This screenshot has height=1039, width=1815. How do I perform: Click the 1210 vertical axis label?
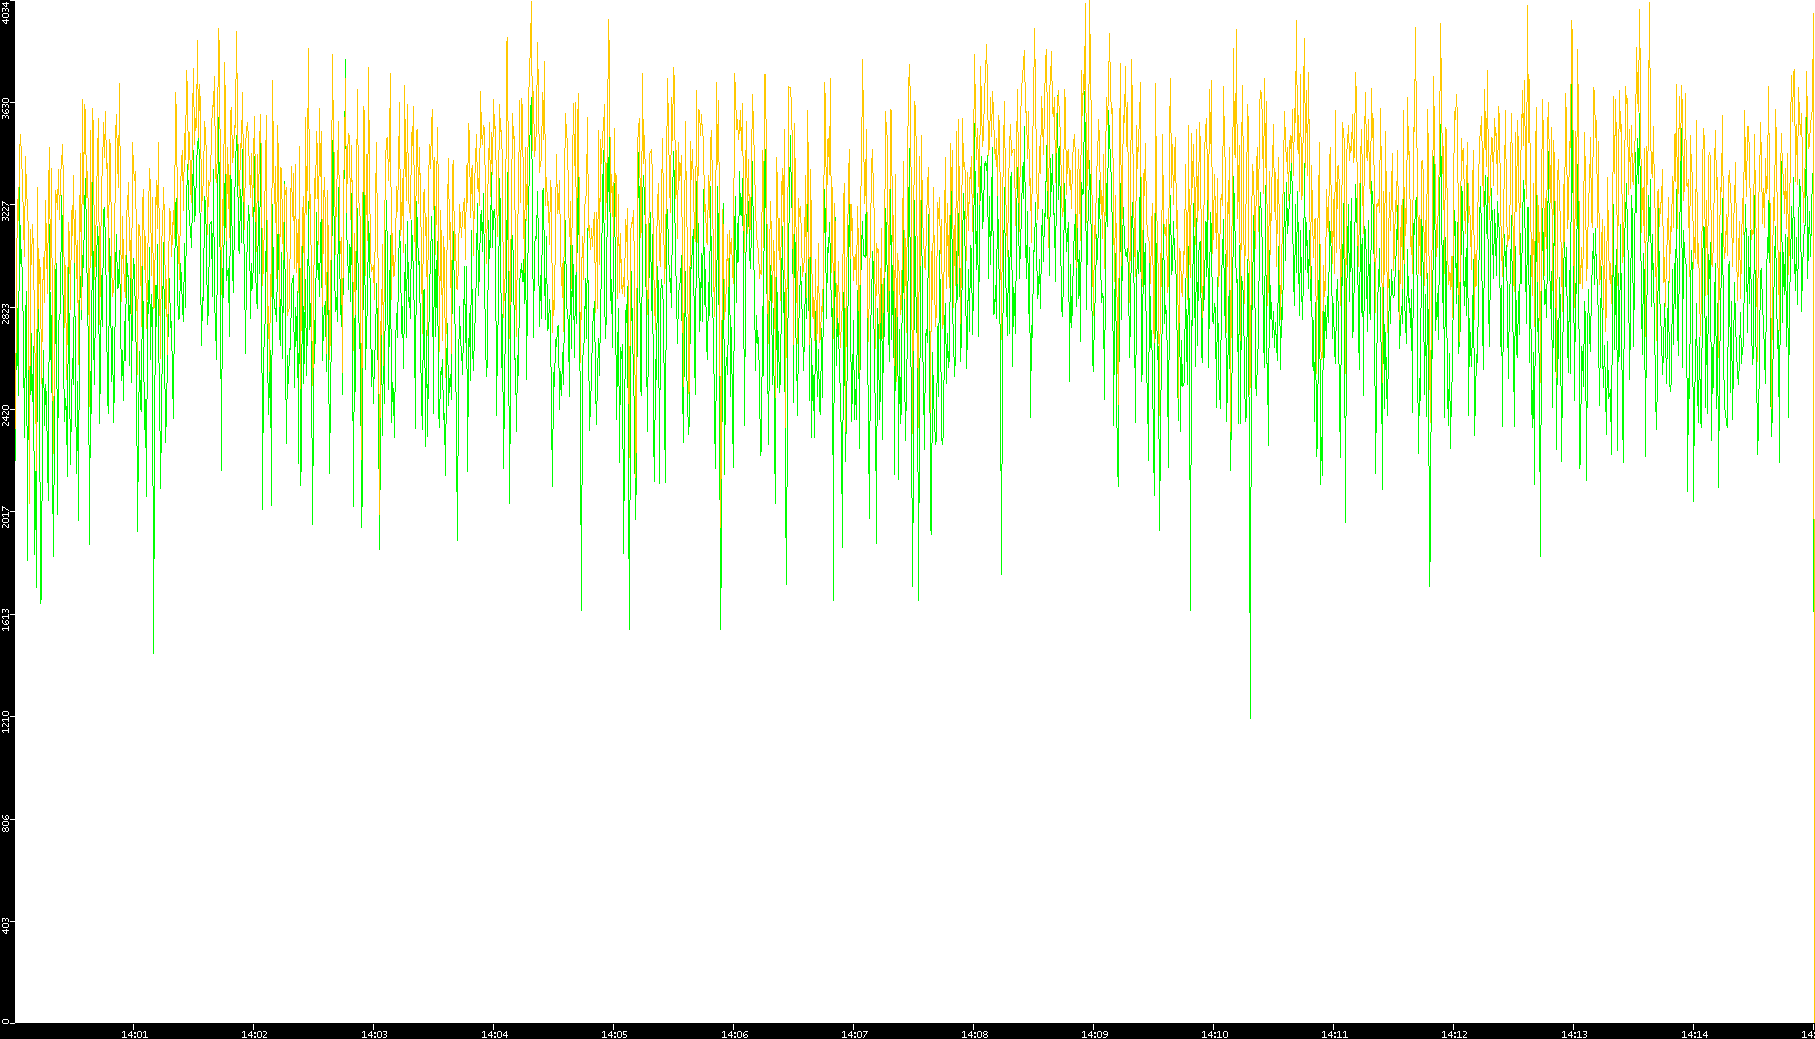tap(6, 720)
